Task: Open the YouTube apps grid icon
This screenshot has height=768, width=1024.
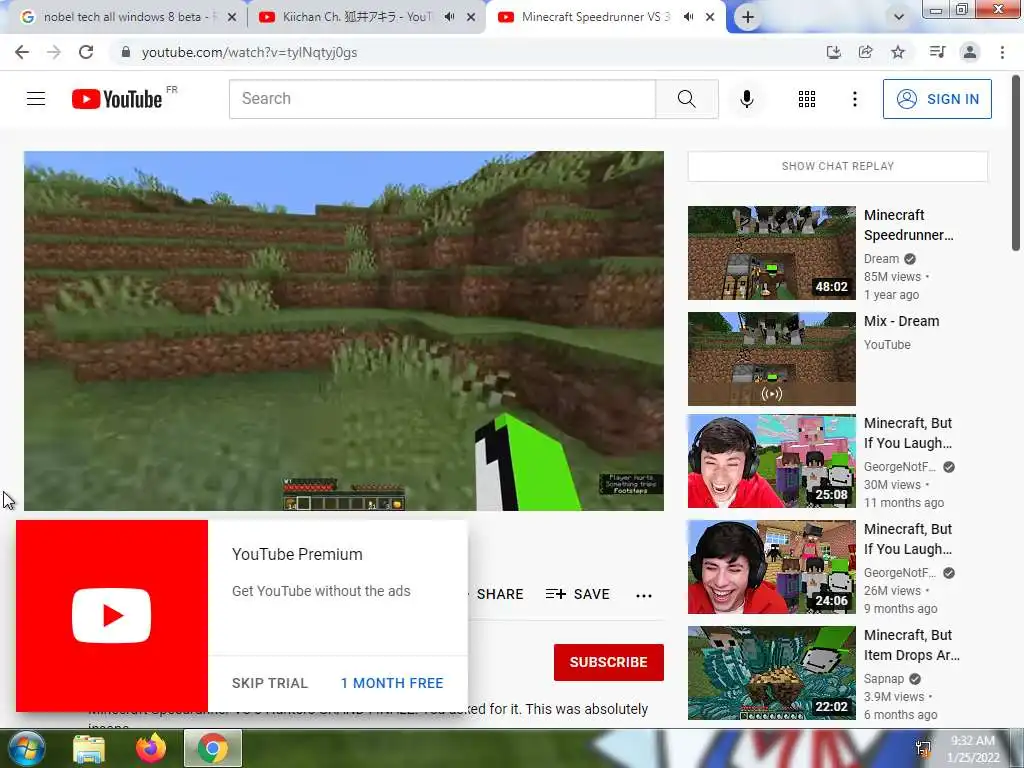Action: pyautogui.click(x=807, y=99)
